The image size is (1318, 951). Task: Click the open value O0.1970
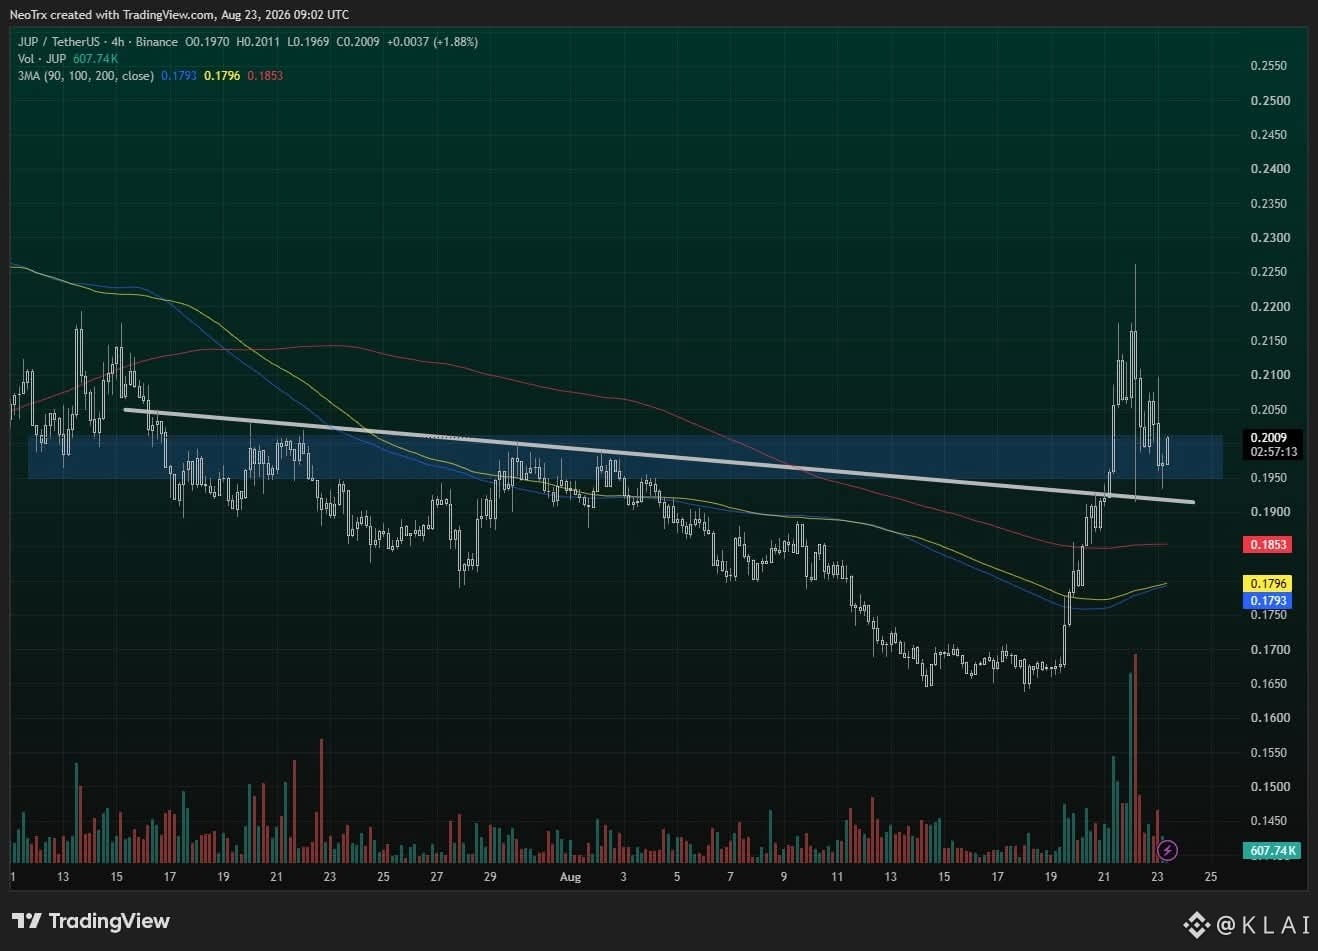pyautogui.click(x=207, y=42)
